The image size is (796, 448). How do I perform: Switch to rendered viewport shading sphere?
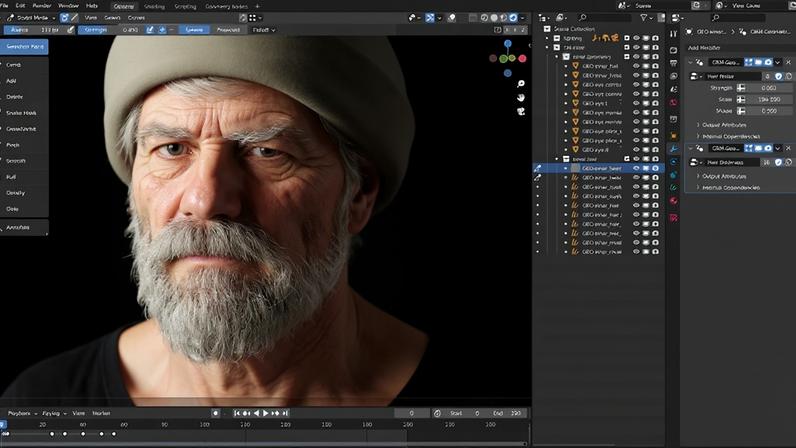click(x=513, y=18)
